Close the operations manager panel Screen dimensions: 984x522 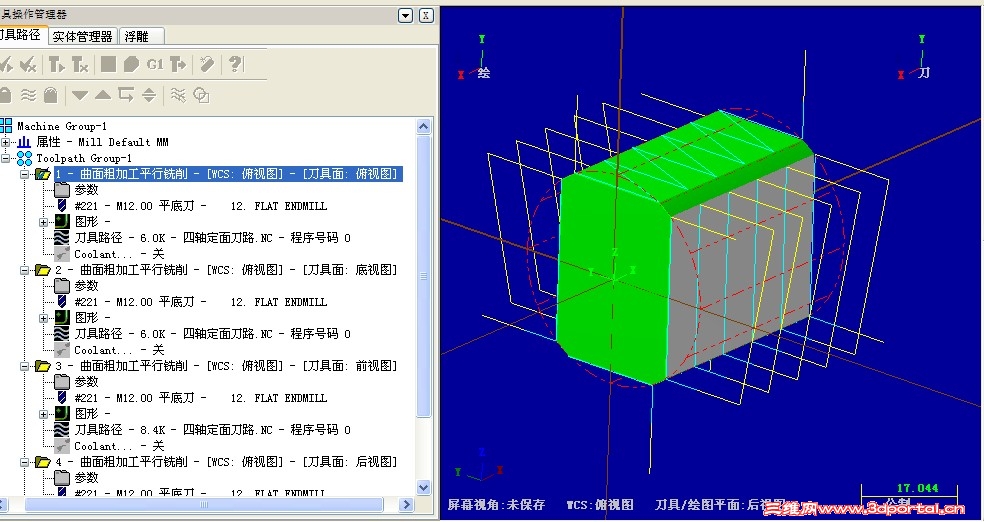click(426, 15)
